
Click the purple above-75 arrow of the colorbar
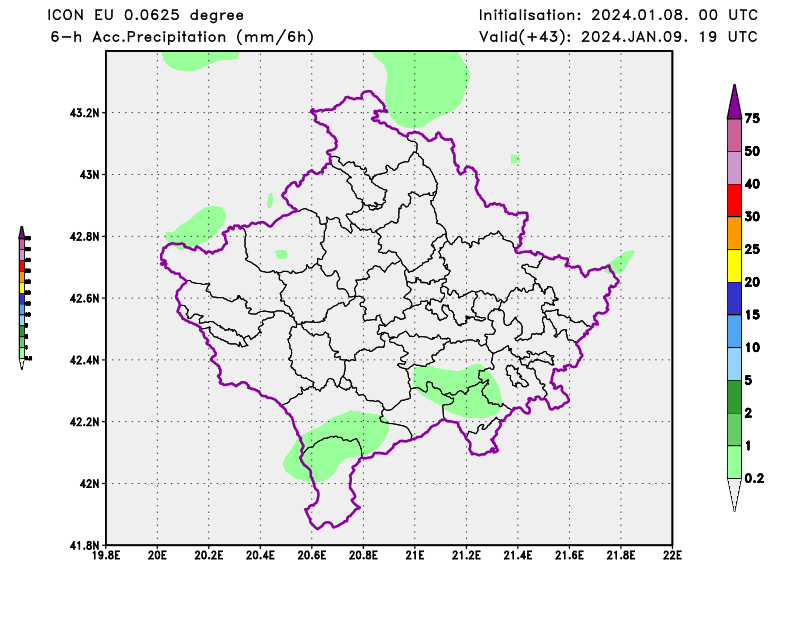point(734,102)
